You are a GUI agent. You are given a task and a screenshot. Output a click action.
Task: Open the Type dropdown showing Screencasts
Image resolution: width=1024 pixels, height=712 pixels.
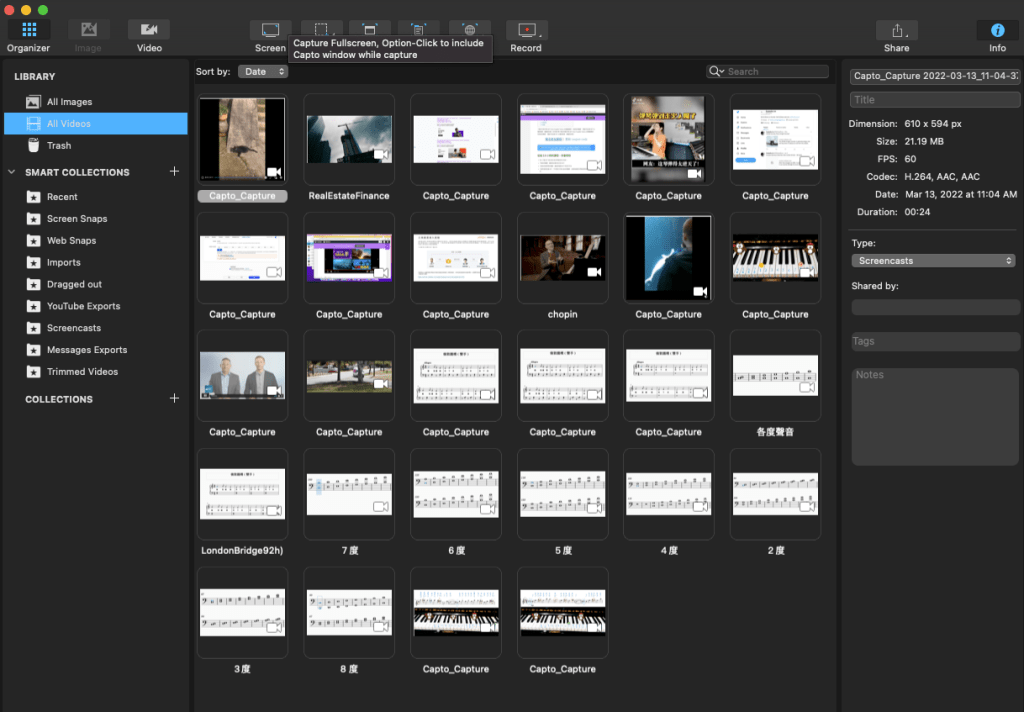pyautogui.click(x=935, y=261)
